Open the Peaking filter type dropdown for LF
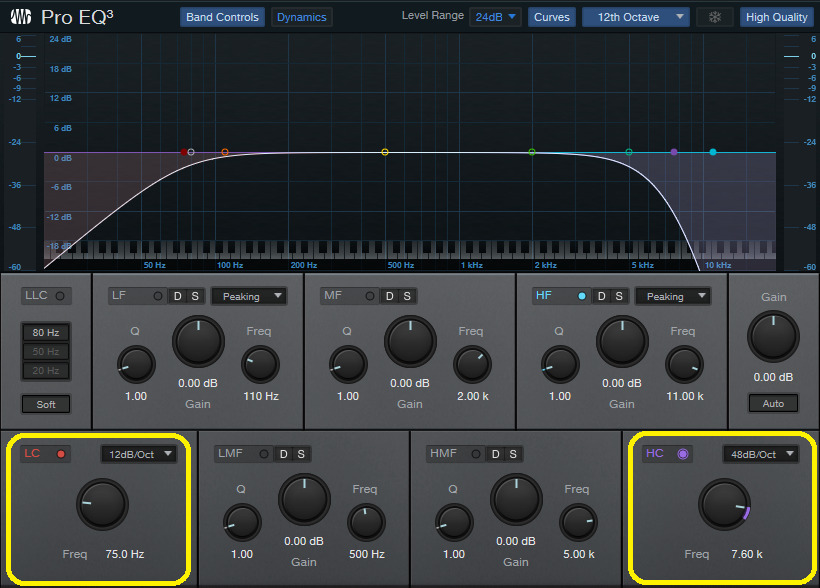The height and width of the screenshot is (588, 820). tap(248, 295)
